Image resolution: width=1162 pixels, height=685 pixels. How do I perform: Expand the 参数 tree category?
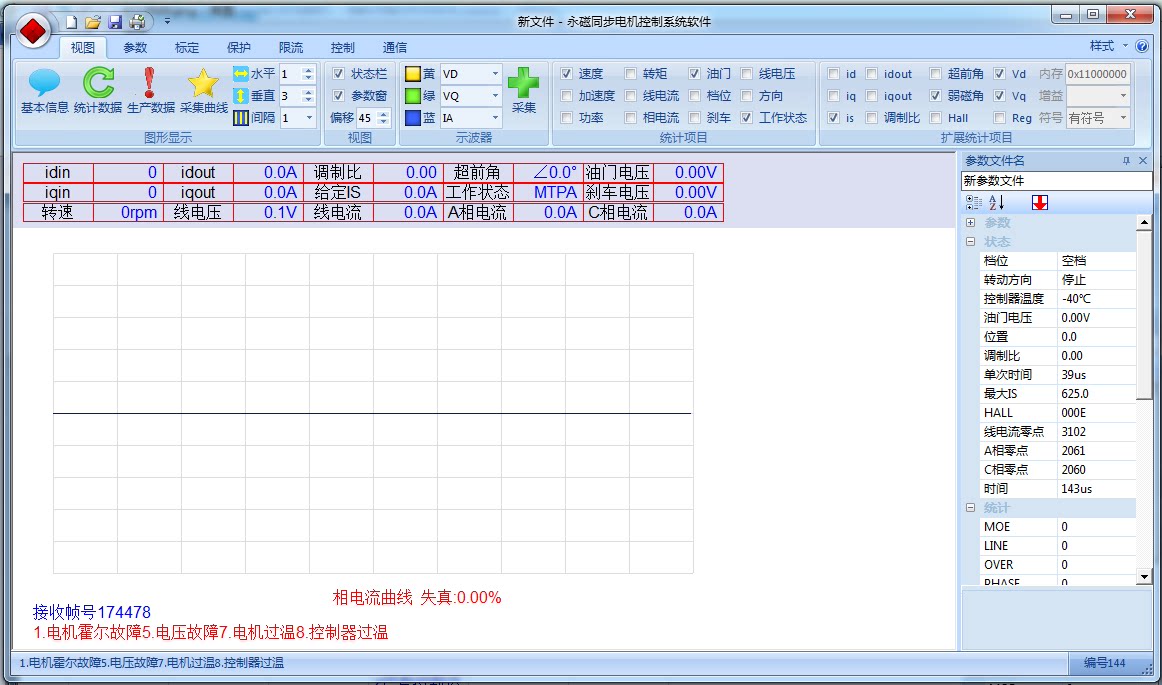click(x=971, y=222)
